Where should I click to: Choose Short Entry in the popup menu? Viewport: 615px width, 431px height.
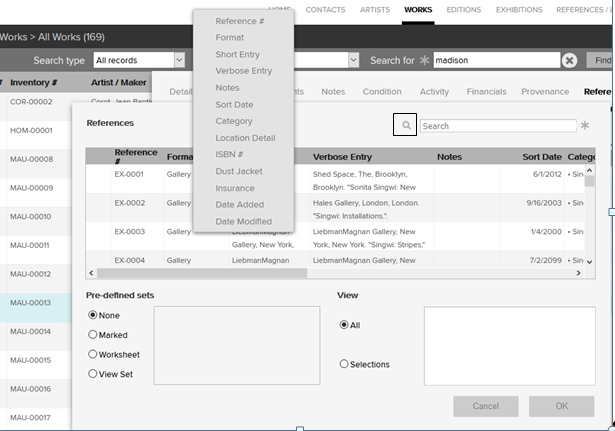point(237,55)
